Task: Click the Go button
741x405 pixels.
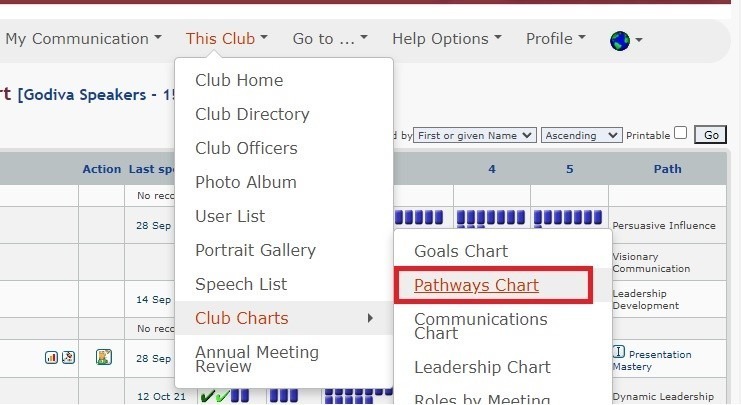Action: click(710, 135)
